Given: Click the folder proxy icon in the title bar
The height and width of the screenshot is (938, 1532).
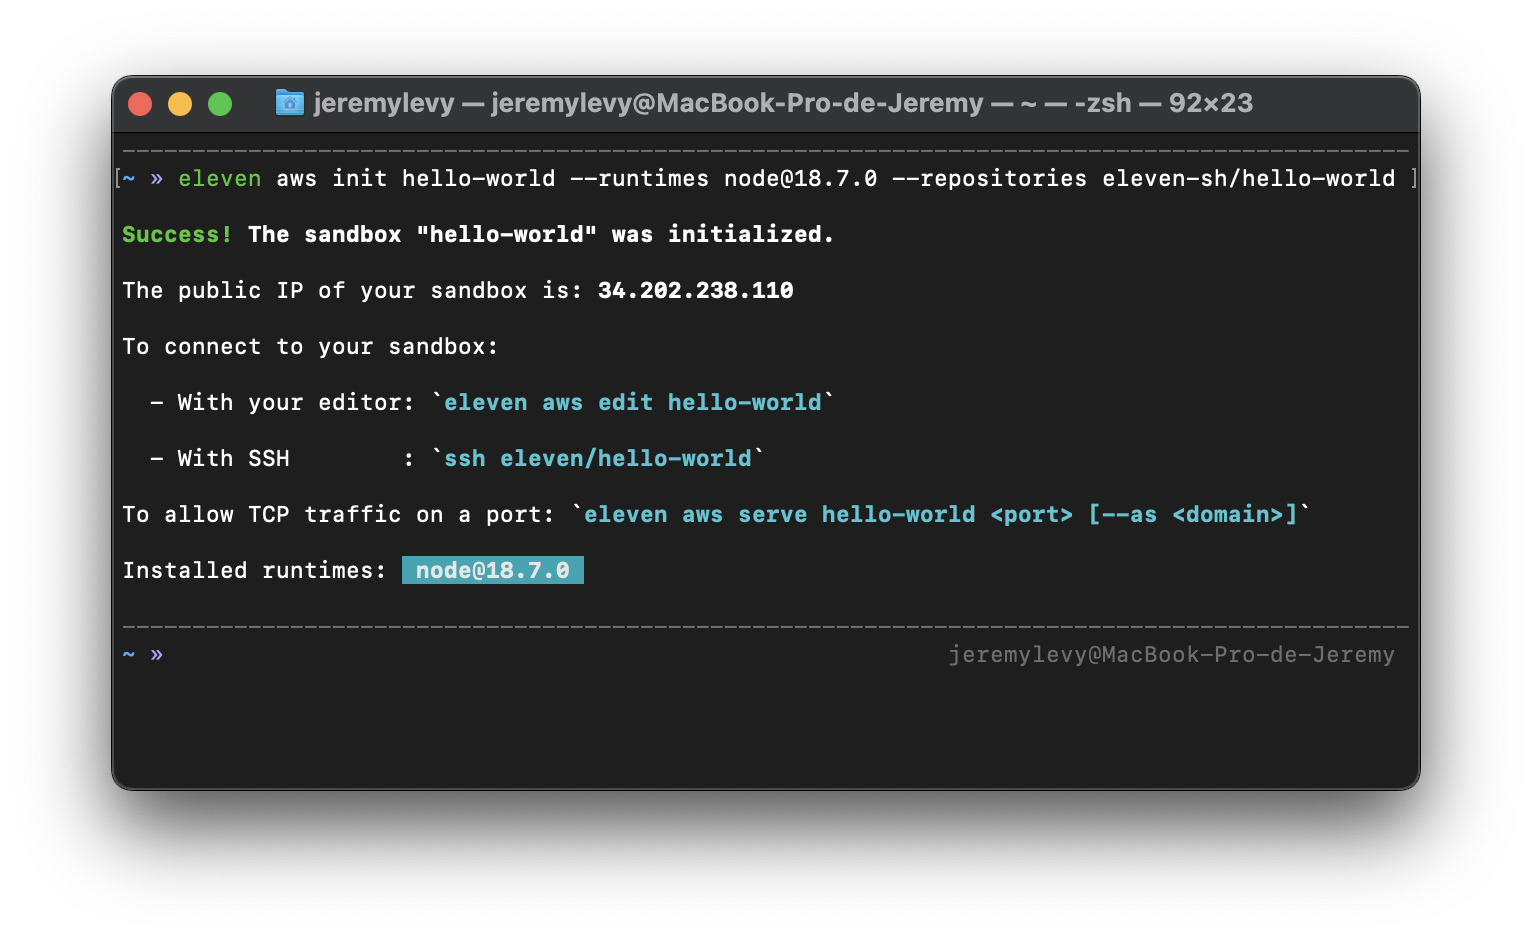Looking at the screenshot, I should point(289,103).
